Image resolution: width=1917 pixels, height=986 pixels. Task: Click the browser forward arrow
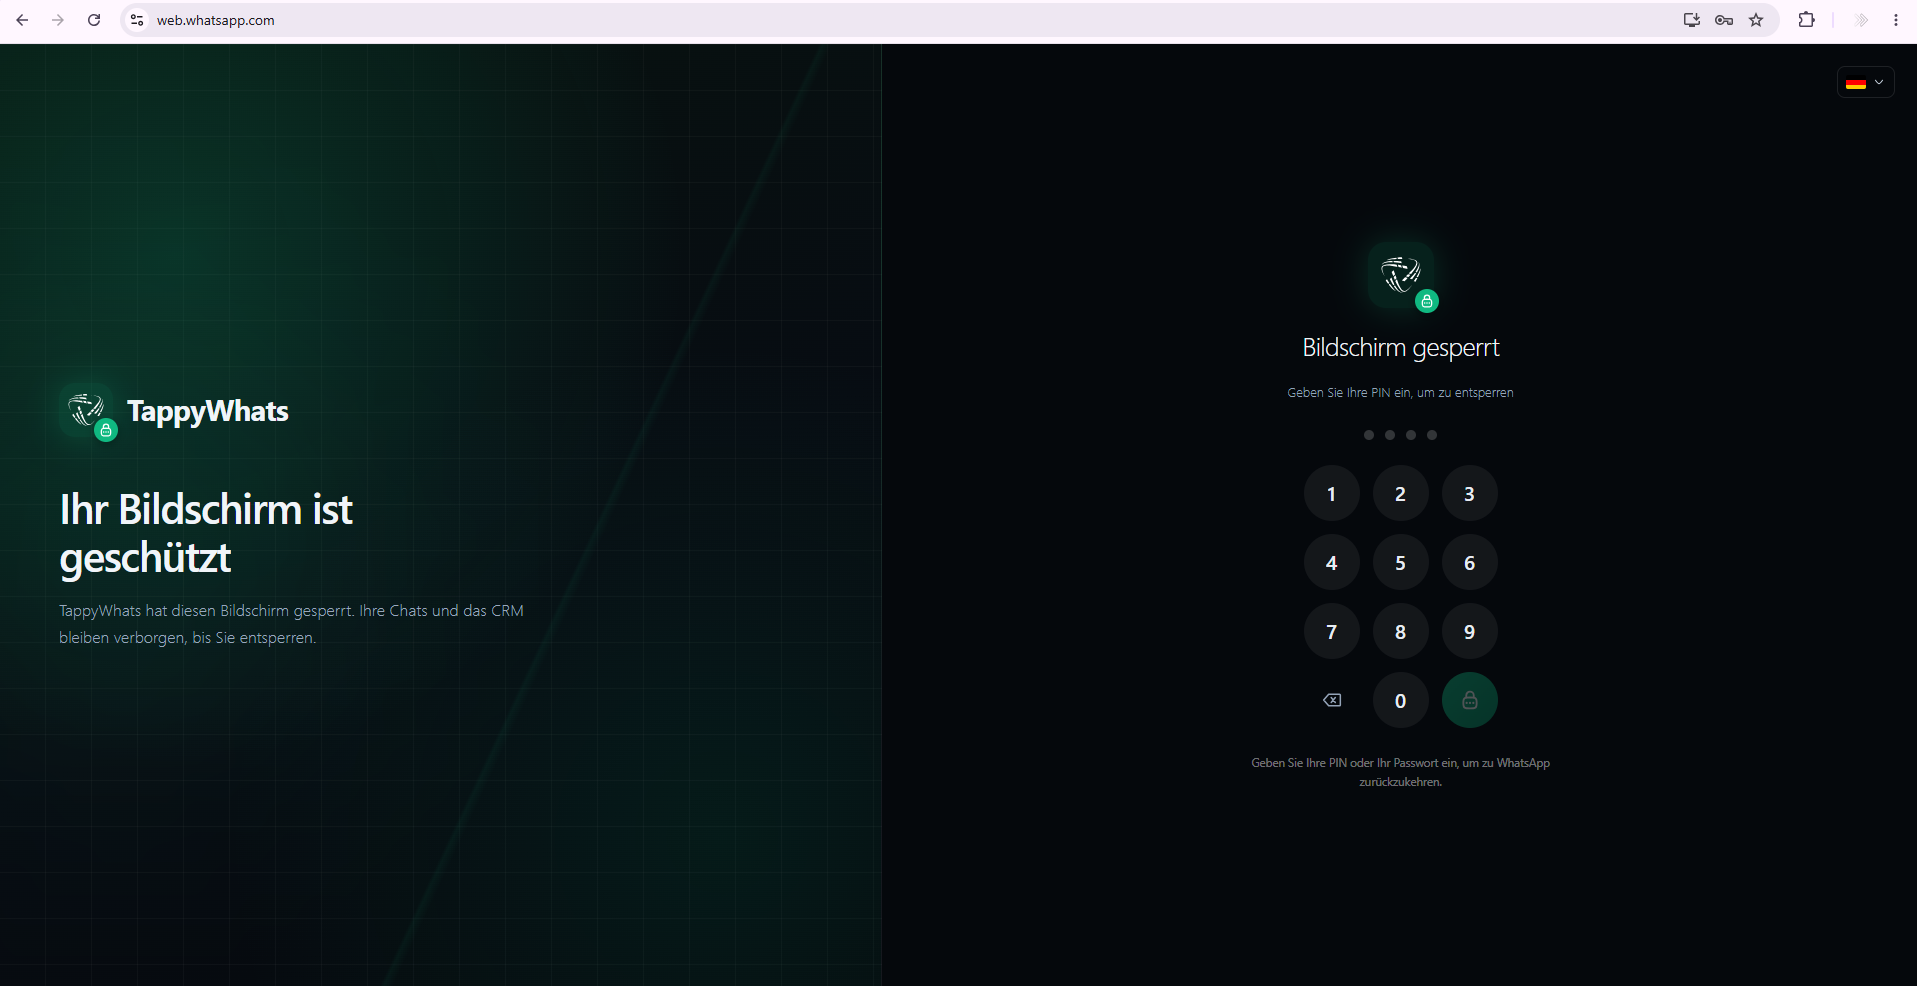coord(58,20)
